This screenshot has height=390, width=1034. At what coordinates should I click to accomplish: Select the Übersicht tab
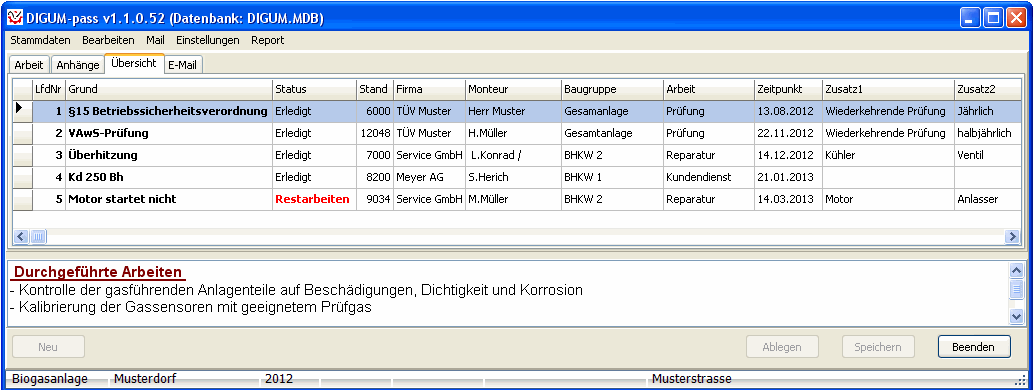tap(134, 63)
